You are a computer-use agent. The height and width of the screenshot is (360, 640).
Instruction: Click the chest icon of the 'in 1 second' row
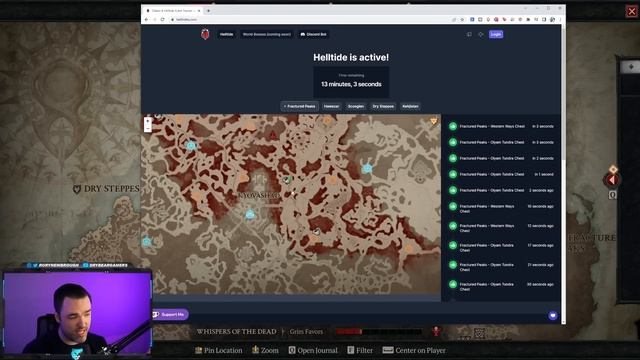pyautogui.click(x=453, y=174)
